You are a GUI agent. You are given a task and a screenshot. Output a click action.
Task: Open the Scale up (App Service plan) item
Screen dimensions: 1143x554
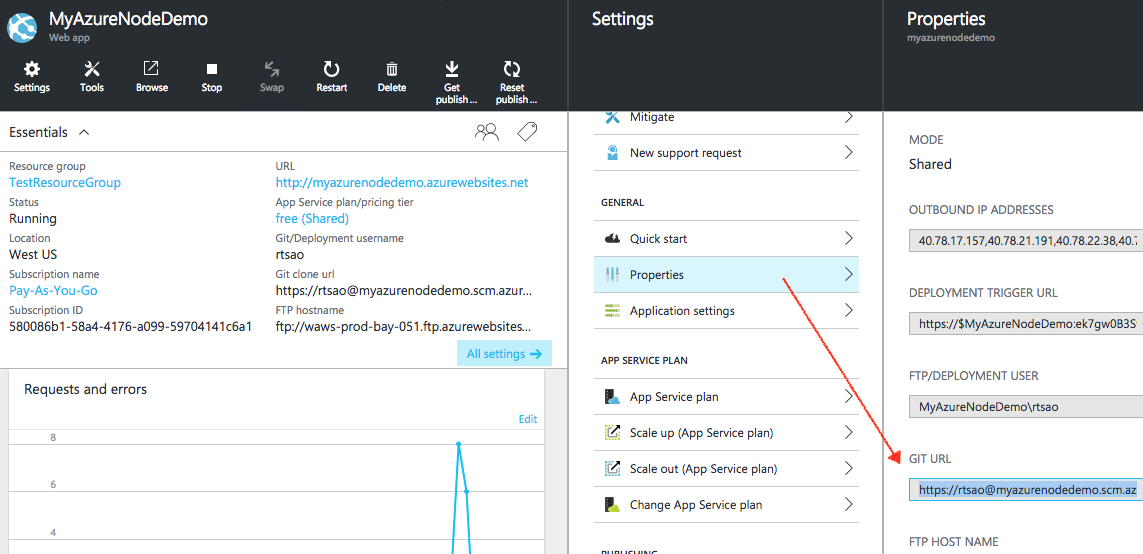click(x=726, y=432)
